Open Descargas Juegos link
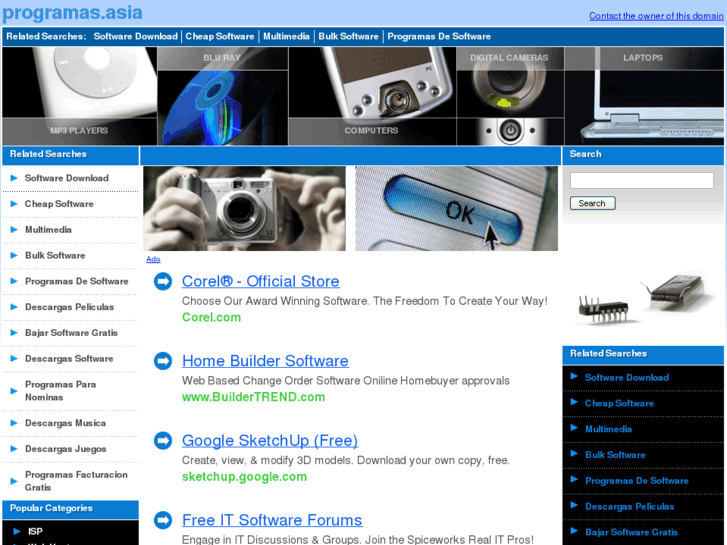Image resolution: width=727 pixels, height=545 pixels. pos(66,449)
